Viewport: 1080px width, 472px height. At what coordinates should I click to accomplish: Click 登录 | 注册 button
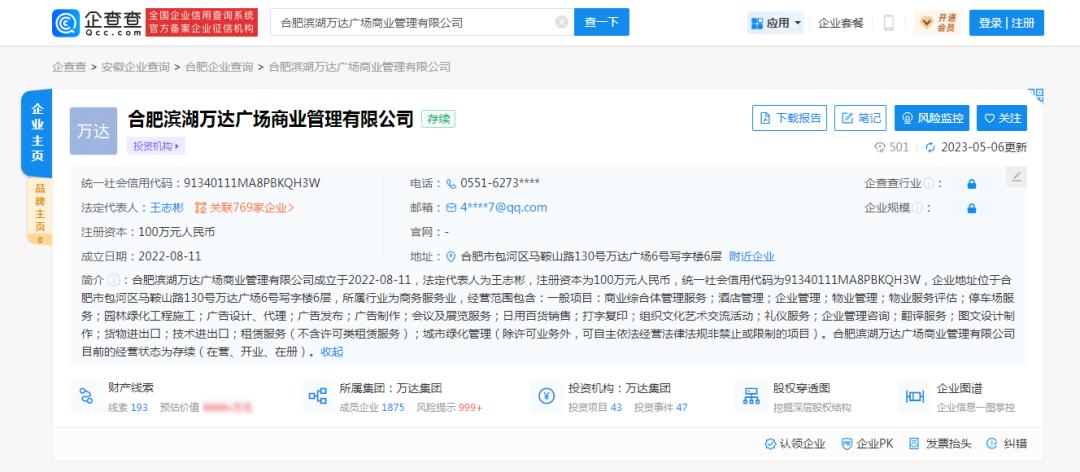(x=1006, y=23)
